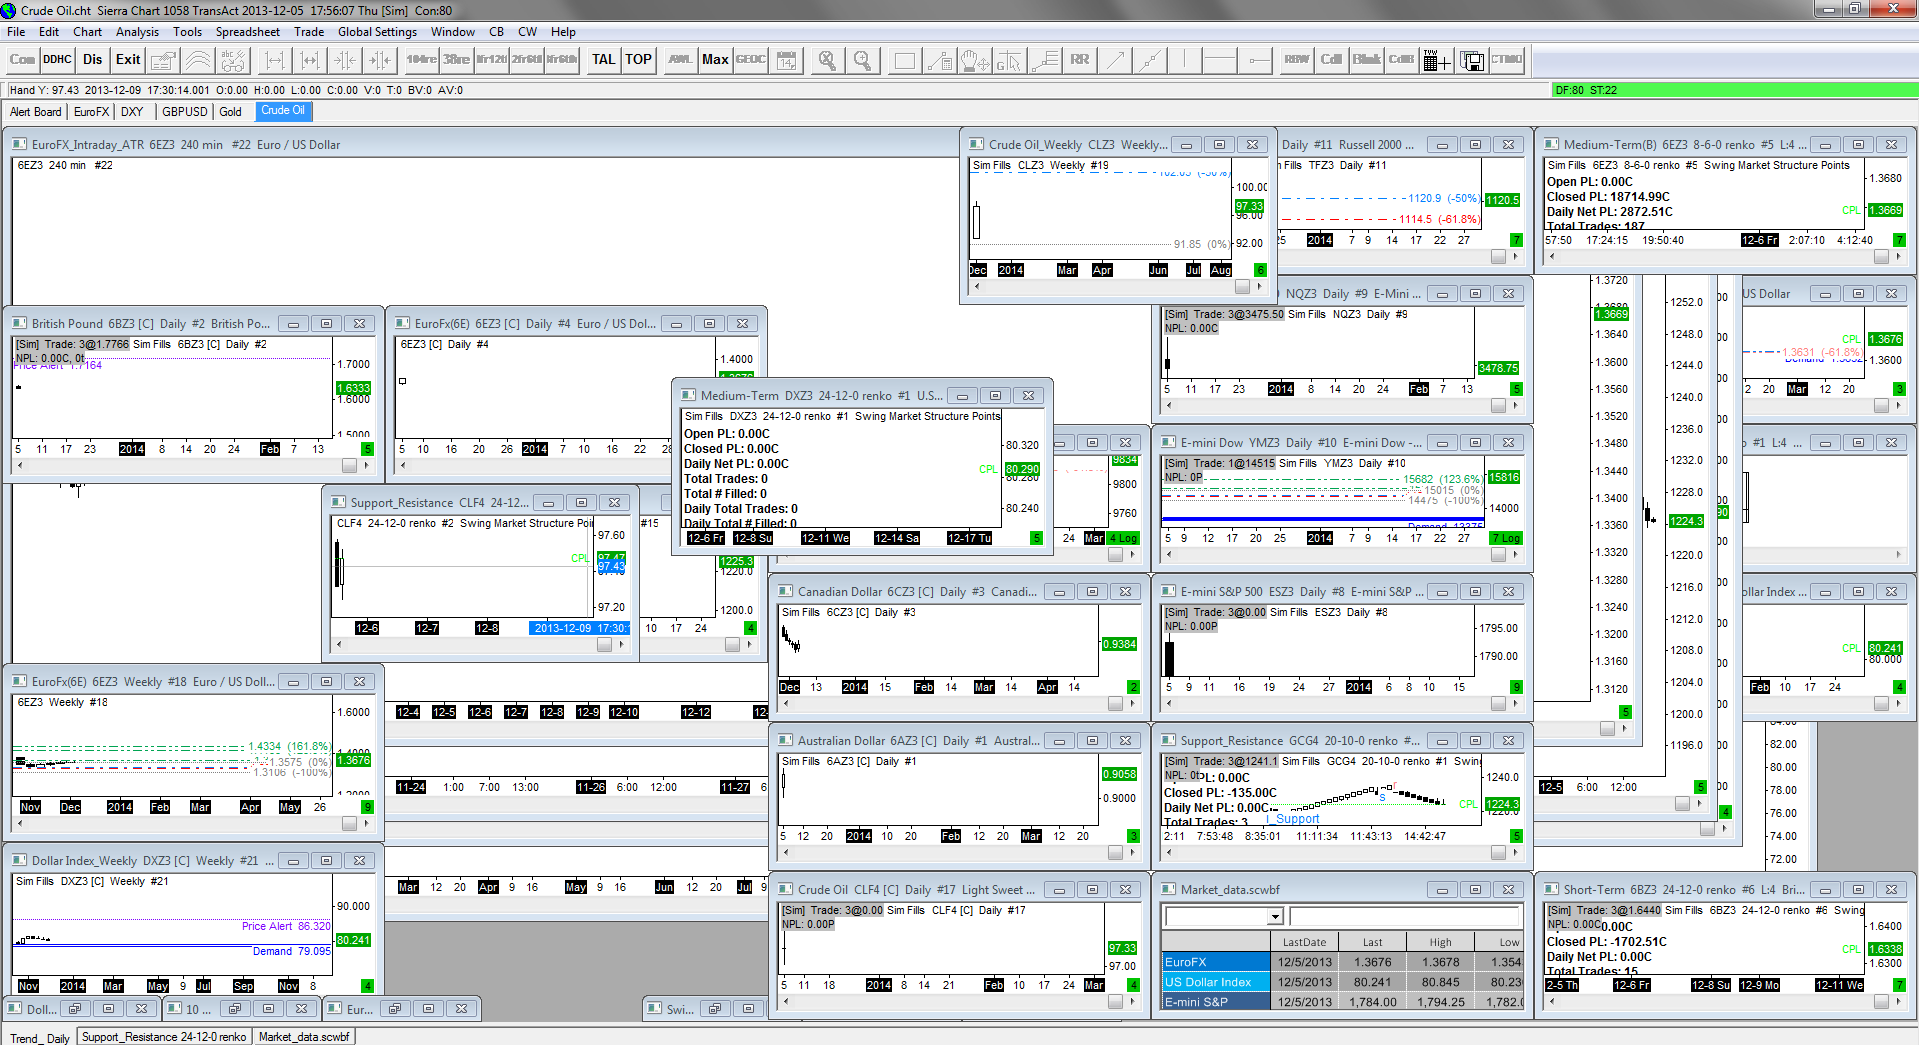Viewport: 1919px width, 1045px height.
Task: Select the zoom in magnifier tool
Action: (862, 60)
